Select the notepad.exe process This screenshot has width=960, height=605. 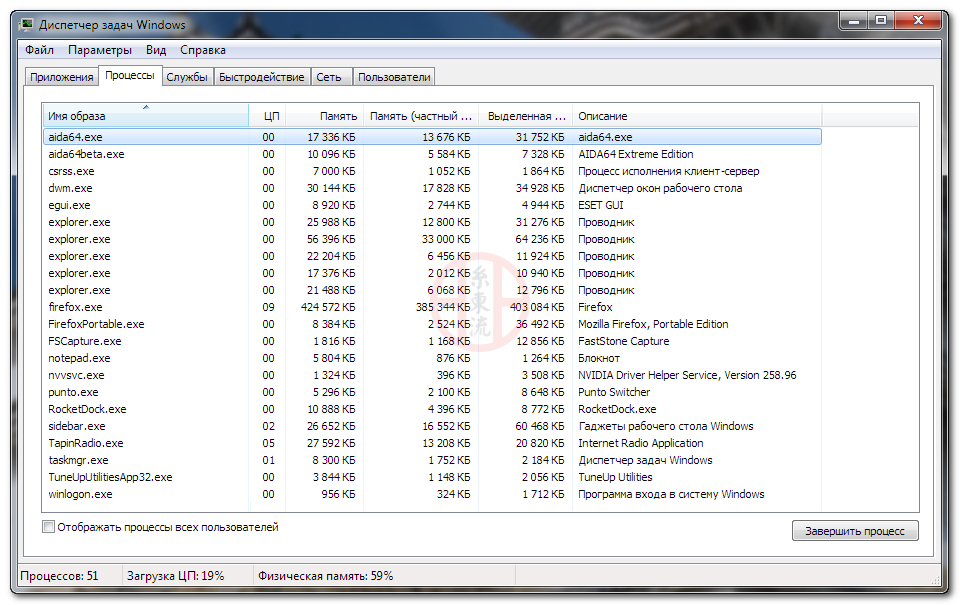pos(432,358)
